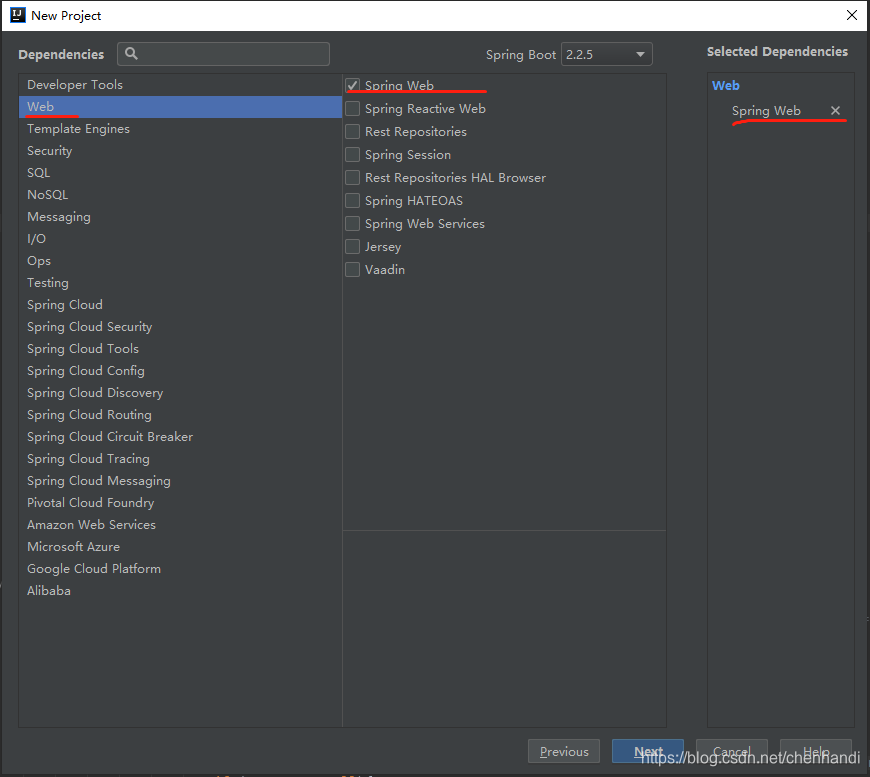Cancel the New Project wizard
This screenshot has height=777, width=870.
pyautogui.click(x=732, y=751)
